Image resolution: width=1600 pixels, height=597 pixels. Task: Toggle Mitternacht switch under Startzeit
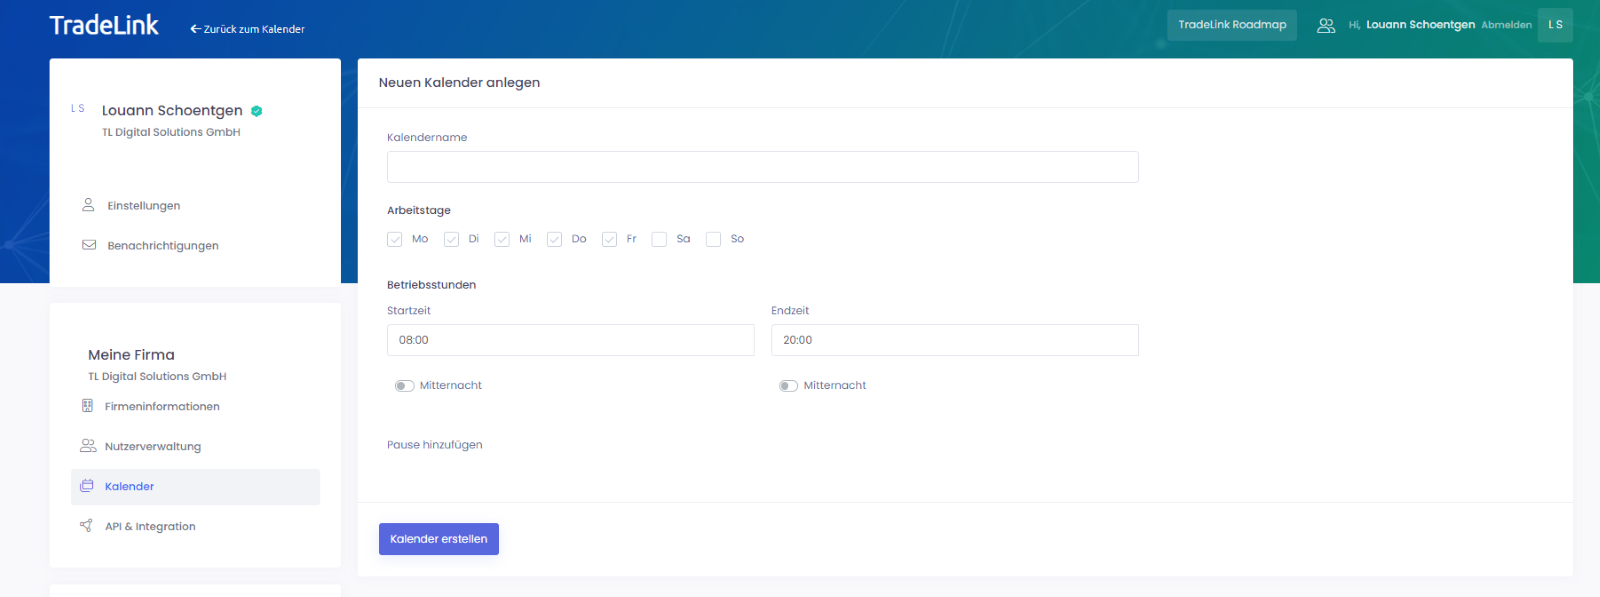coord(404,386)
